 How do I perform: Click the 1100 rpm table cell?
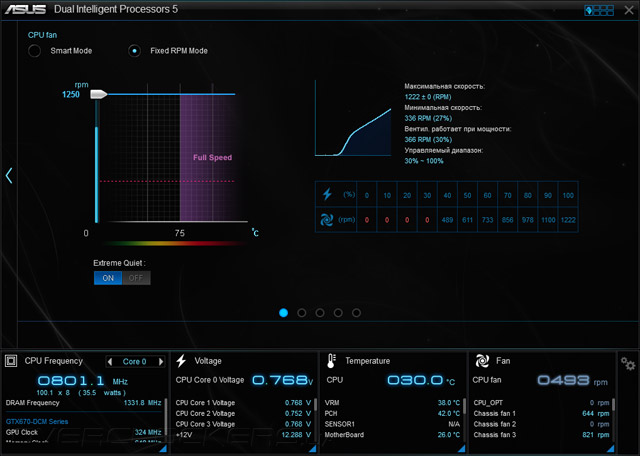tap(548, 220)
